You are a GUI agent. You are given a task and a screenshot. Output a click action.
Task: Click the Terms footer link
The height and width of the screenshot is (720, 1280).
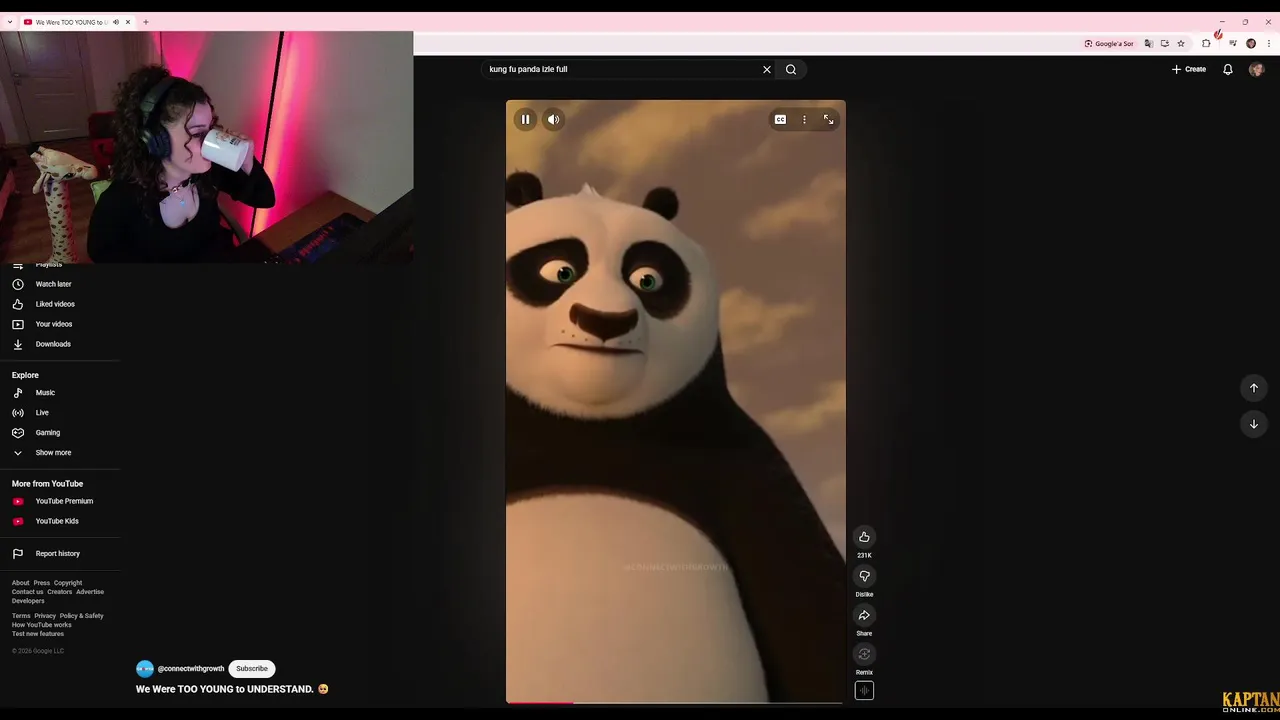[x=21, y=616]
